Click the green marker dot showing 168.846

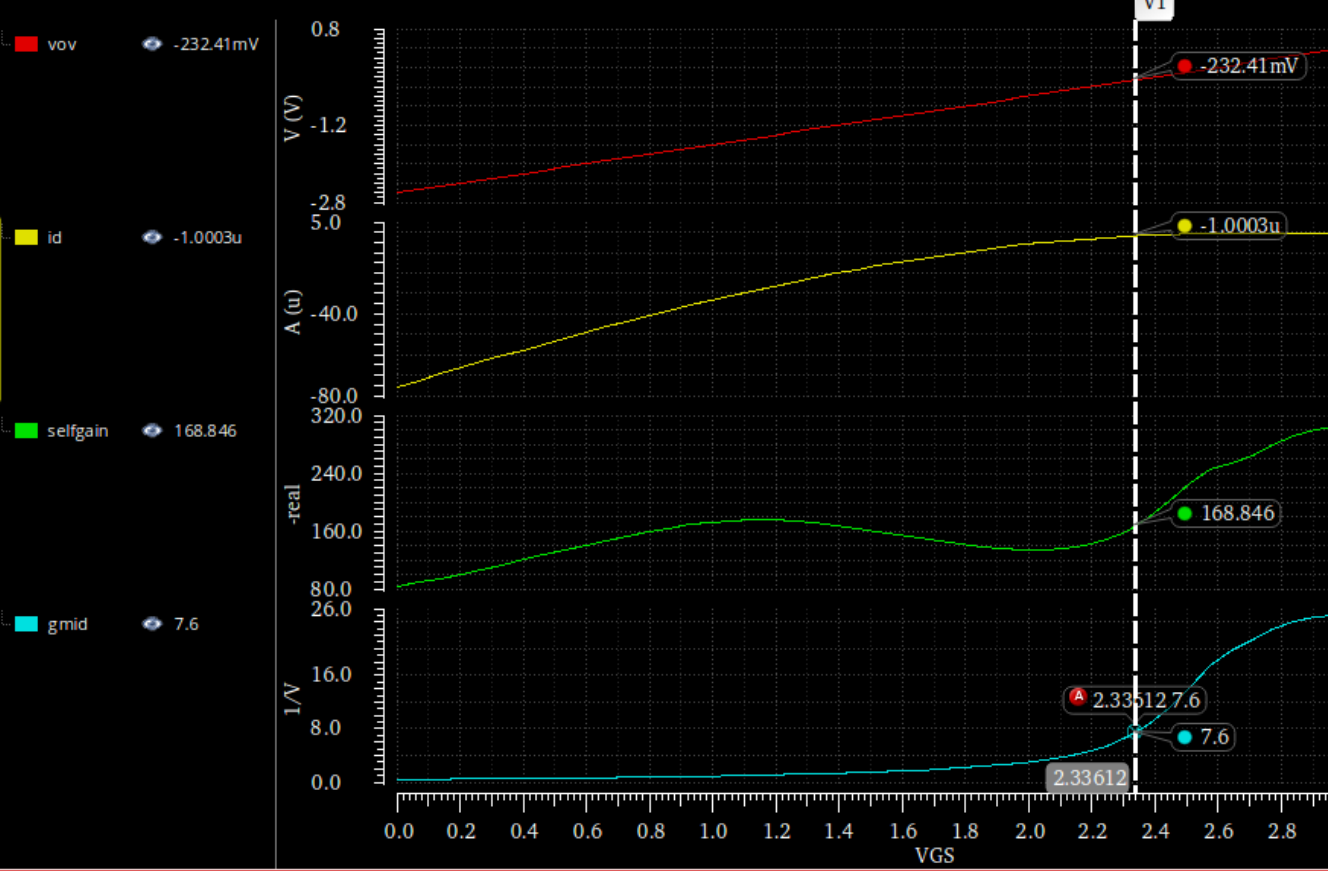(x=1185, y=514)
